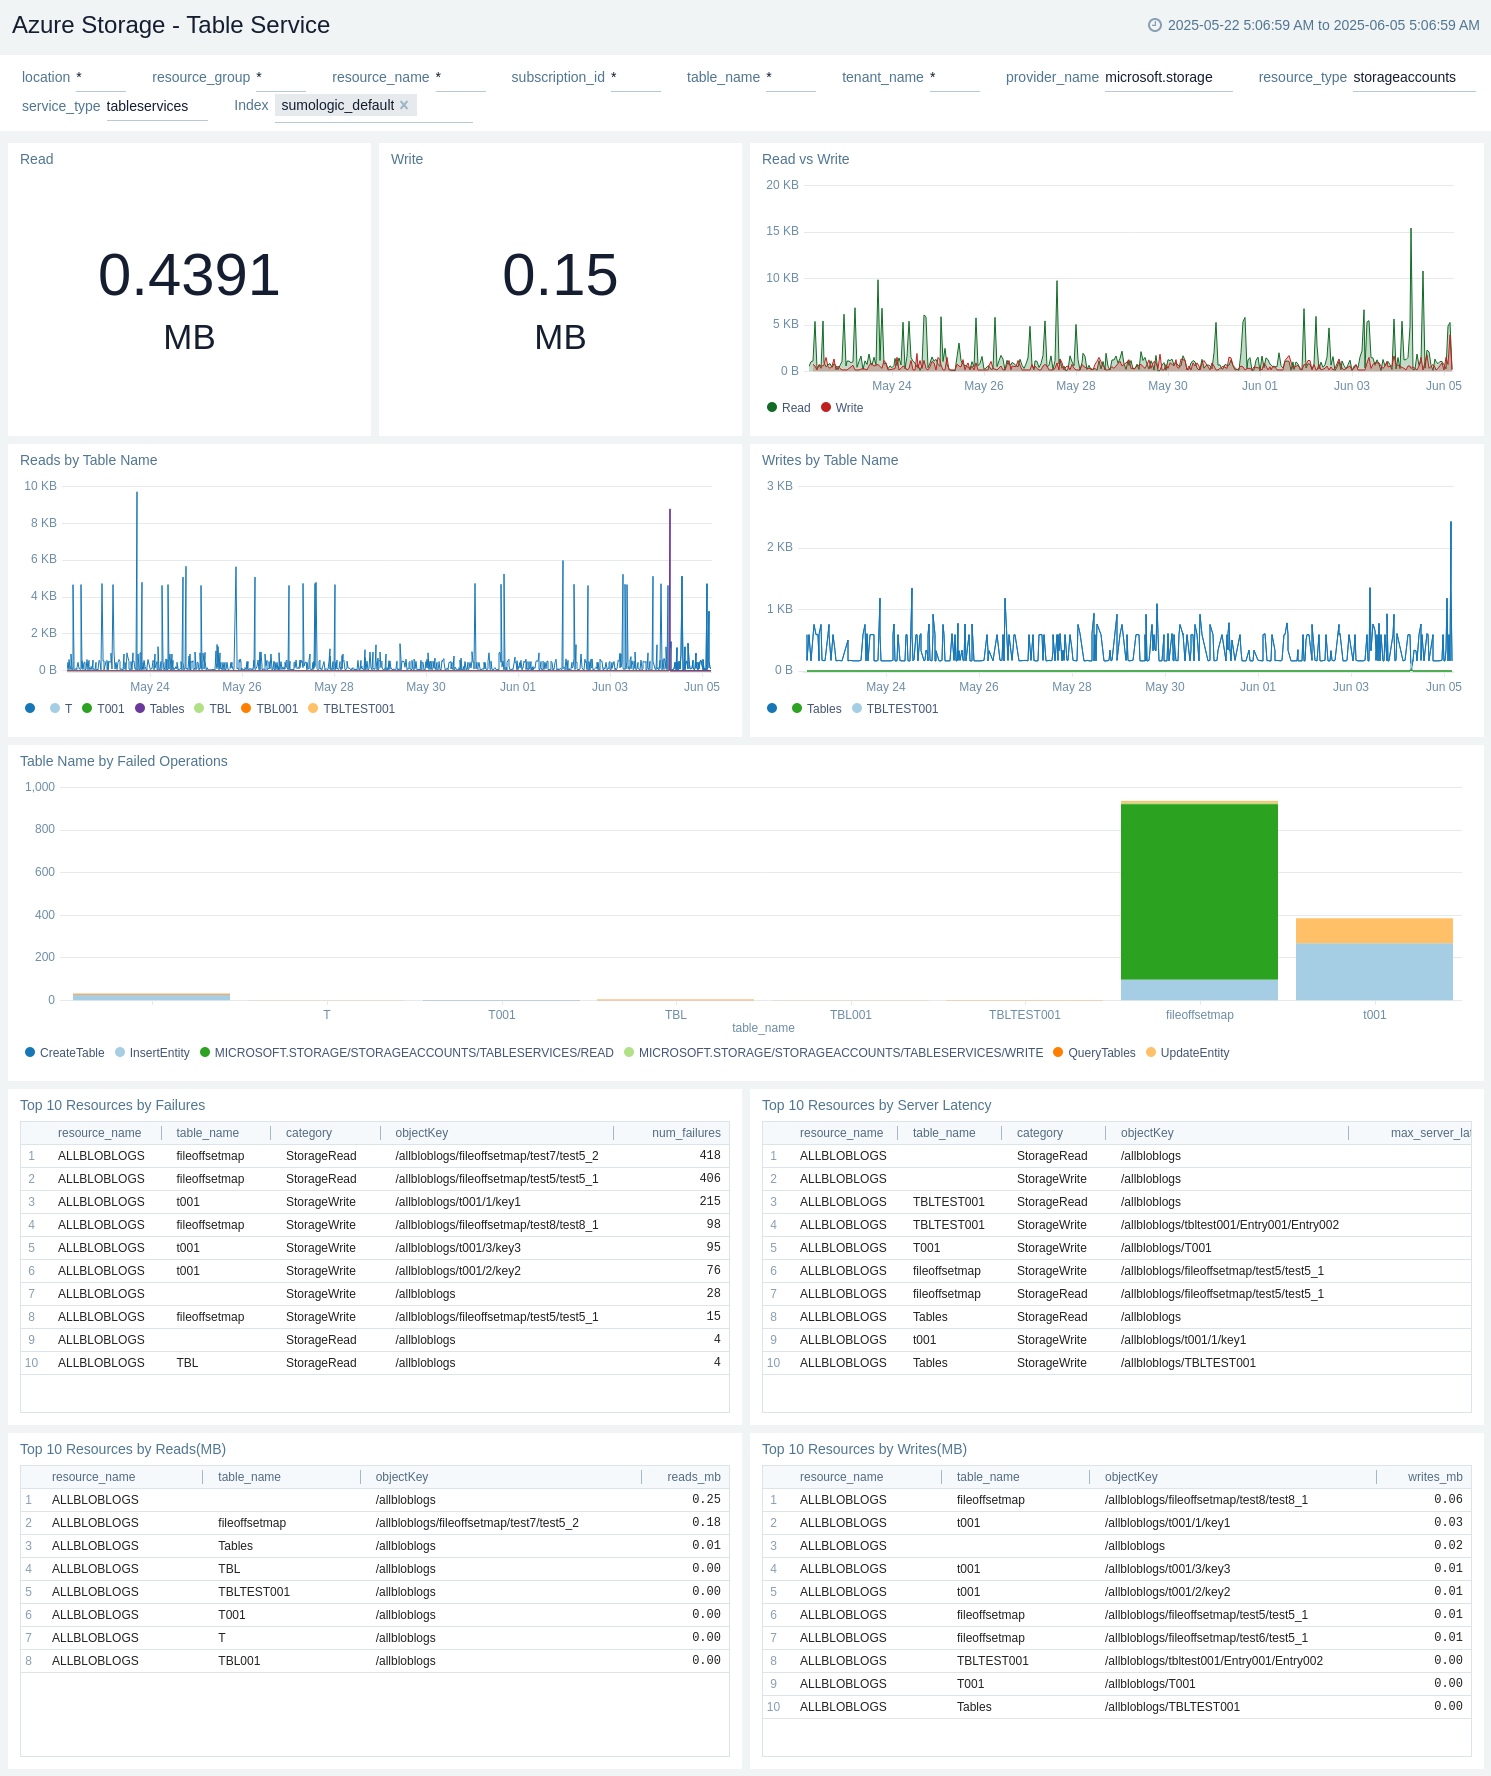
Task: Sort Reads(MB) table by reads_mb header
Action: point(694,1477)
